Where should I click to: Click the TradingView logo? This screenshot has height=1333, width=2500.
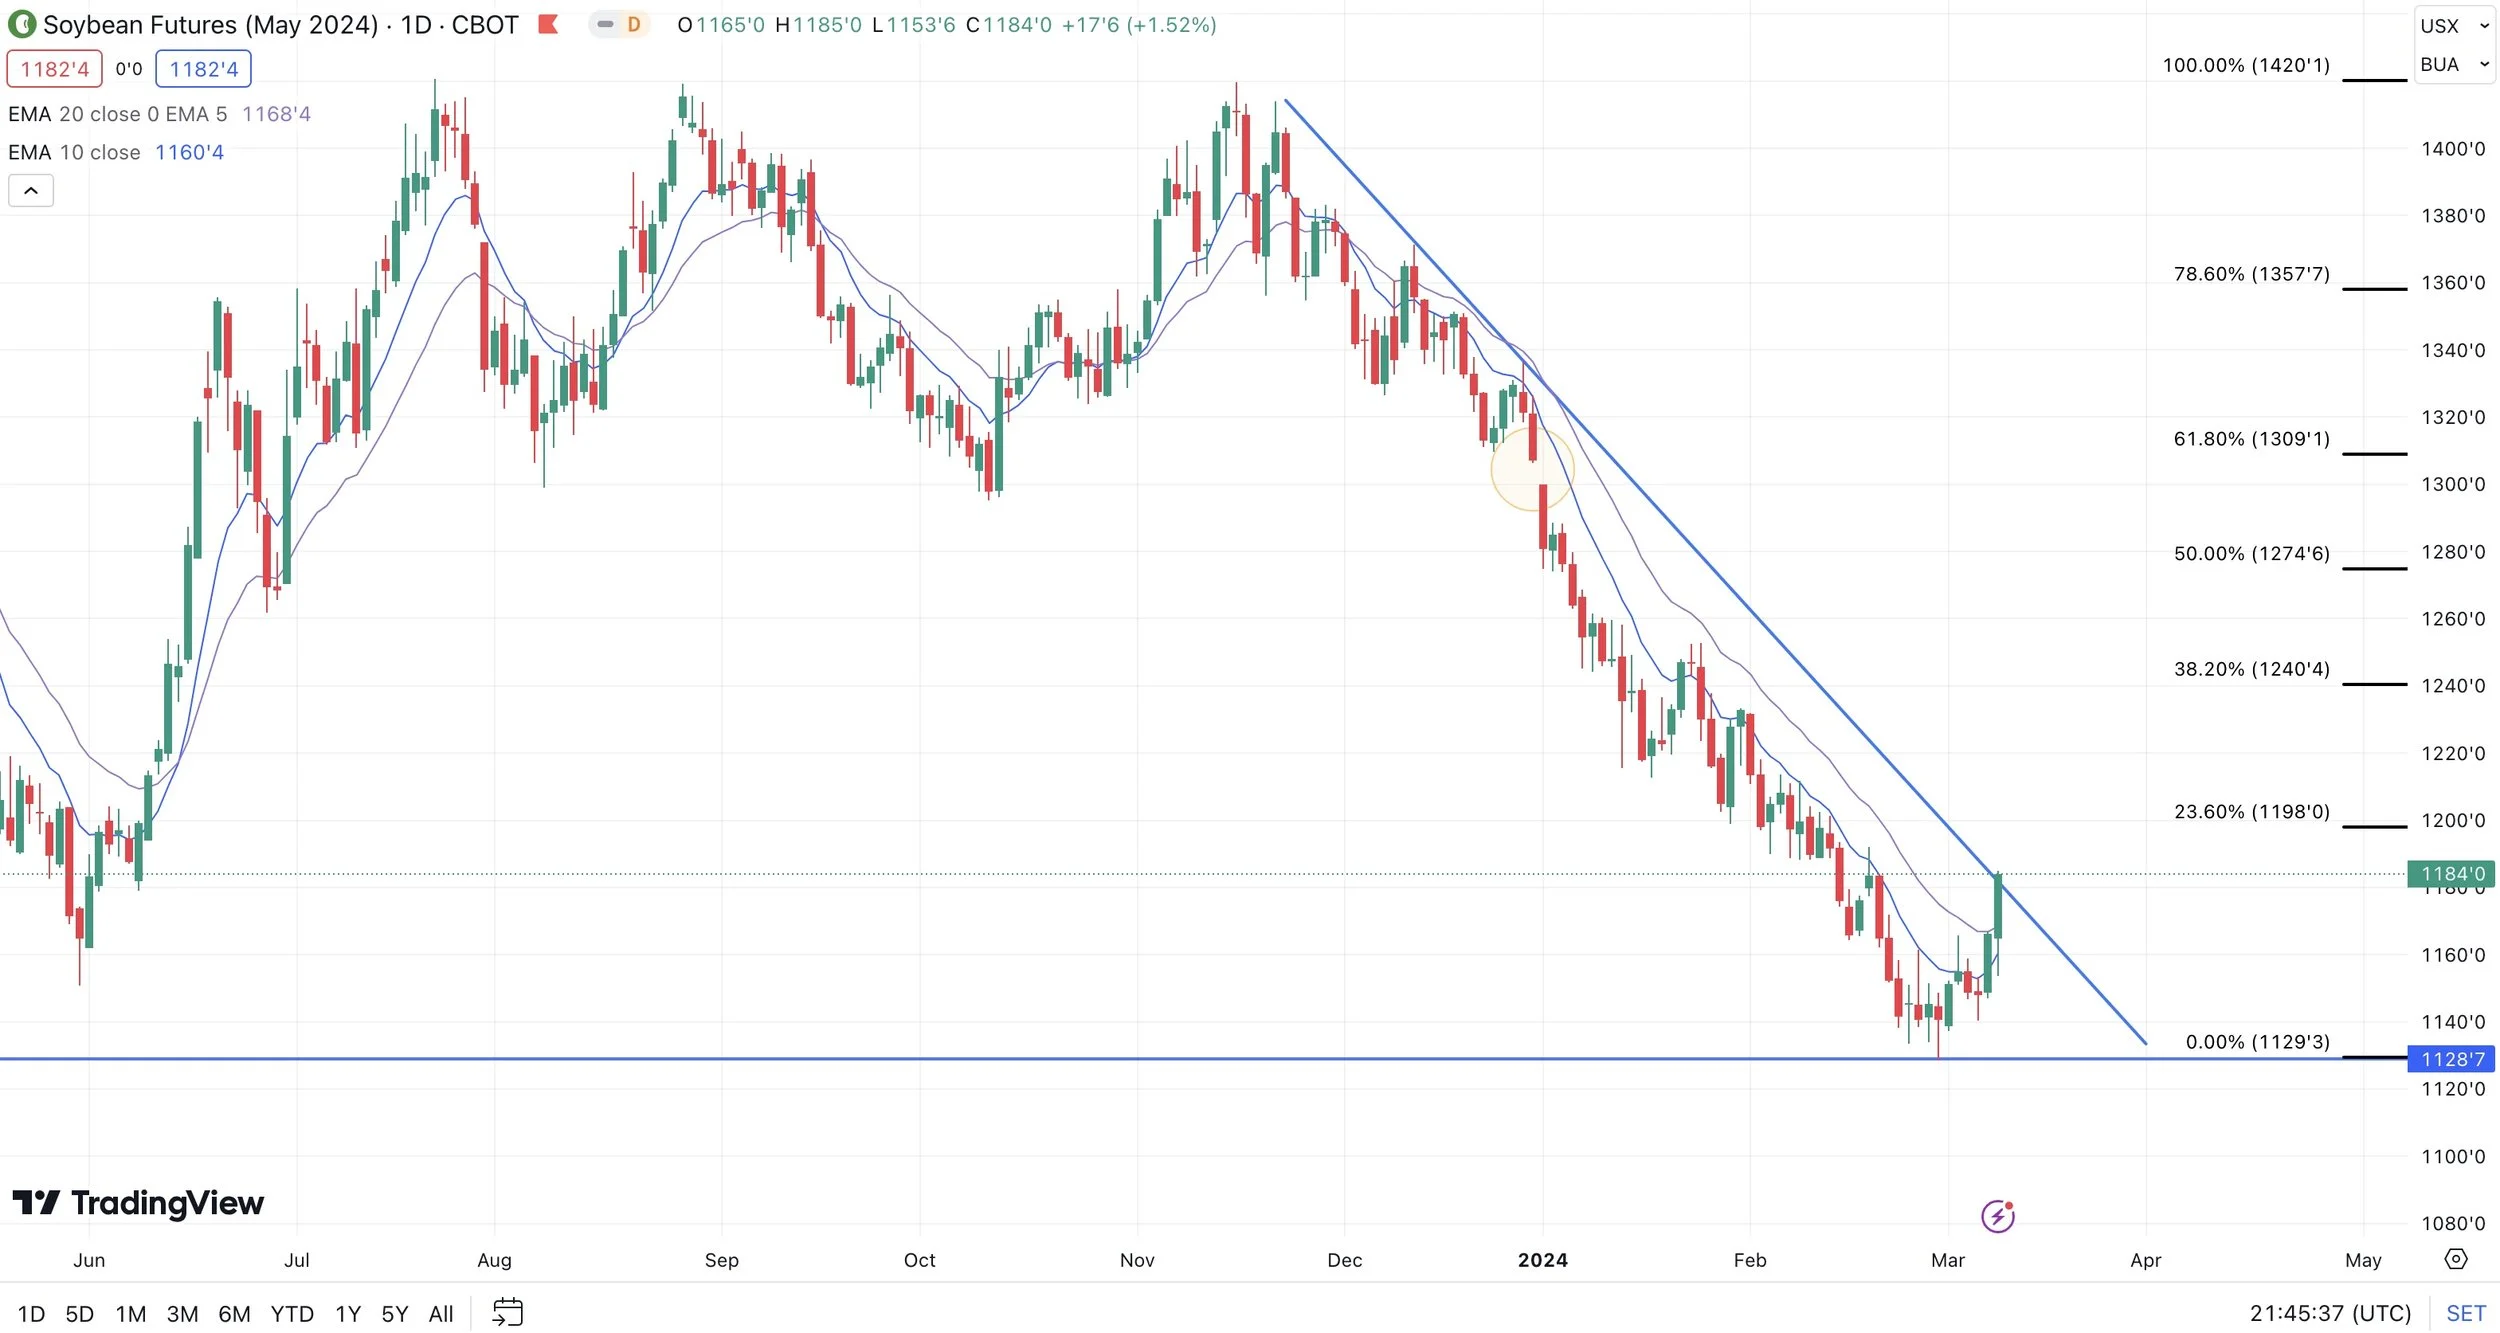click(138, 1202)
